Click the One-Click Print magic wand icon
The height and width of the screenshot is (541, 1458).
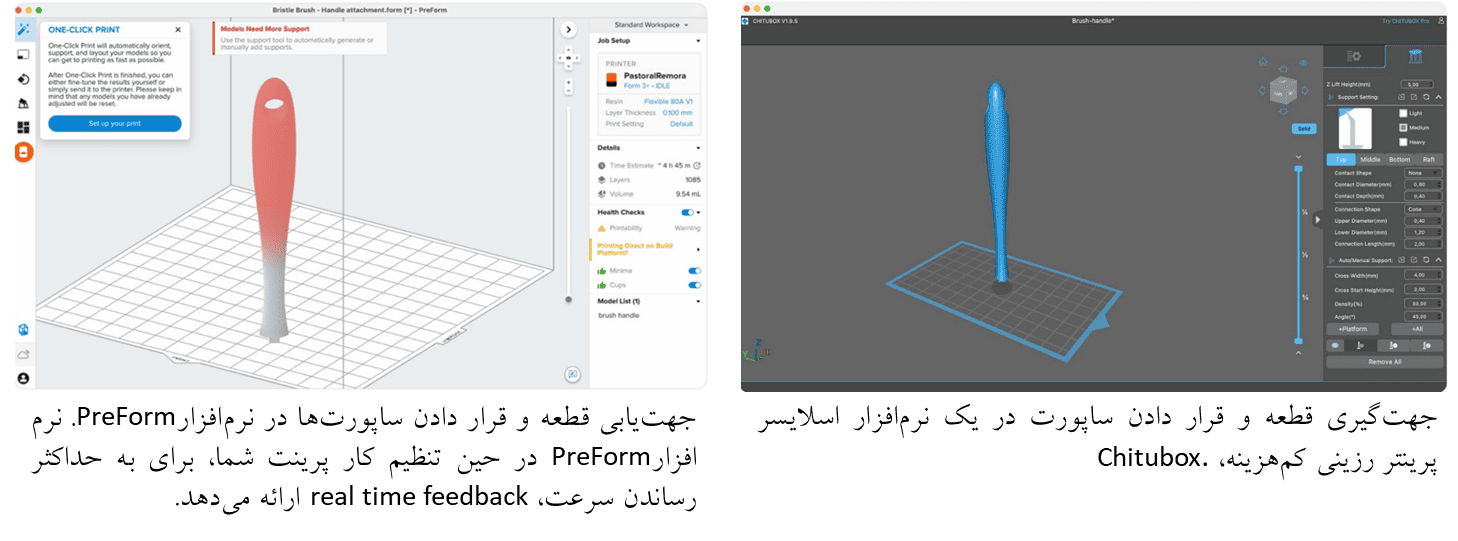[24, 30]
